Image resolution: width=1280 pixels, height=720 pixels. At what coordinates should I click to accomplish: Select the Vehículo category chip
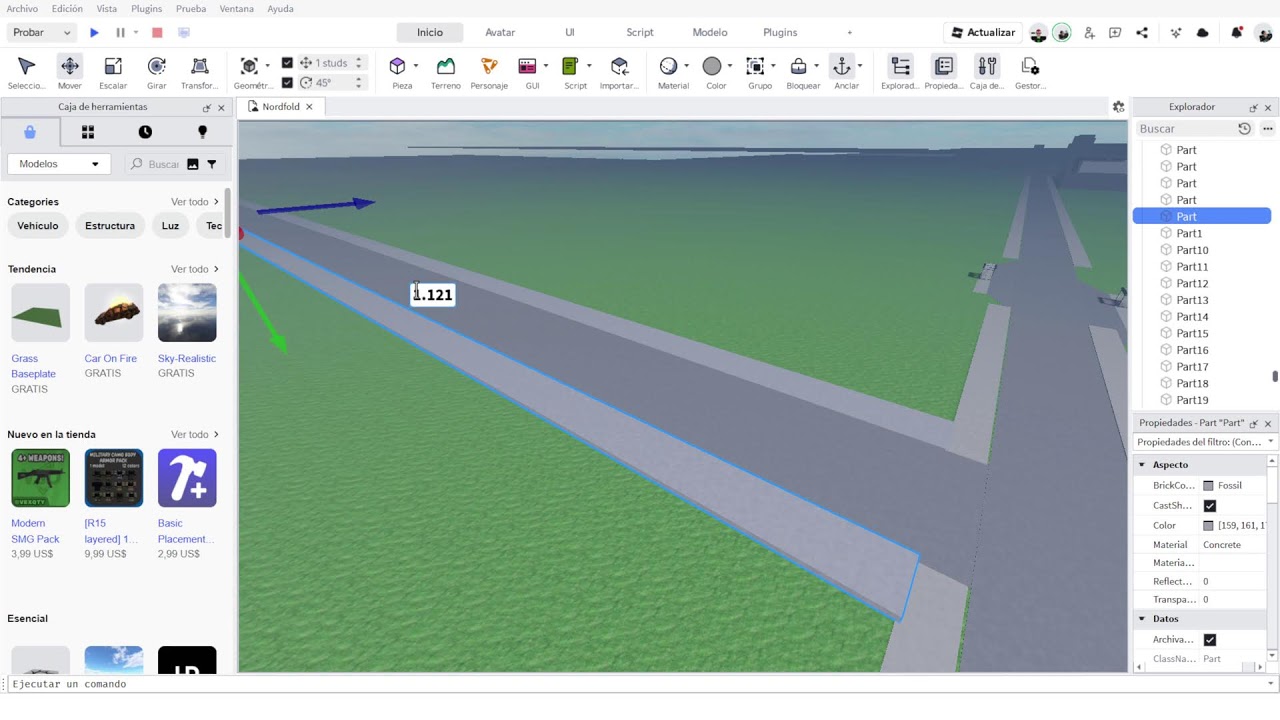coord(38,226)
